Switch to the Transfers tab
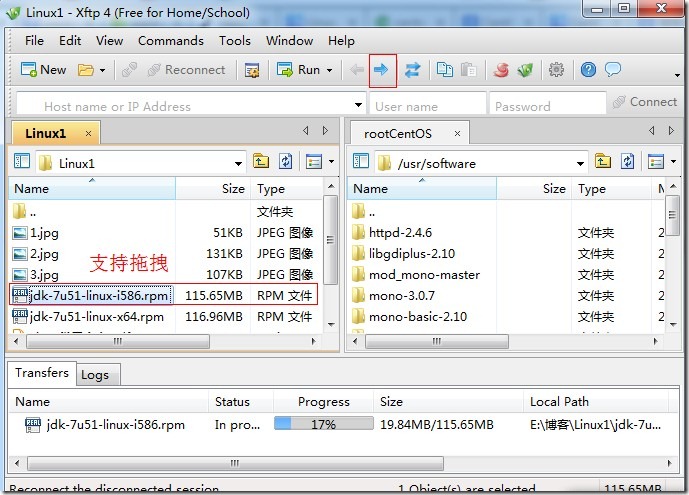 coord(42,373)
